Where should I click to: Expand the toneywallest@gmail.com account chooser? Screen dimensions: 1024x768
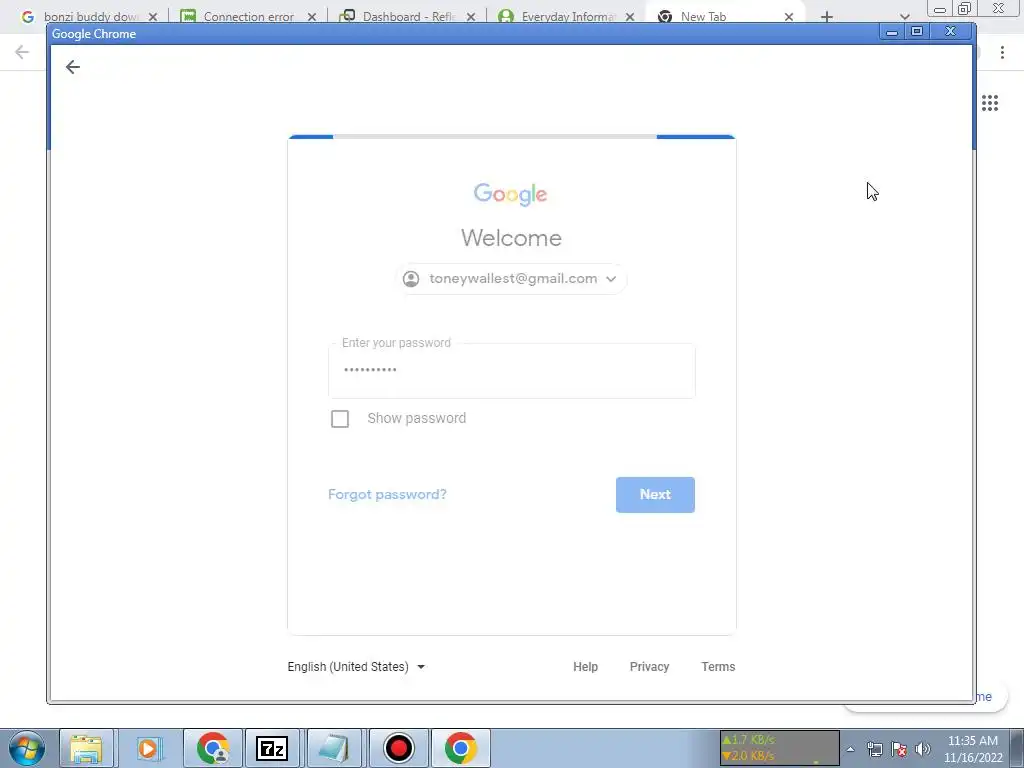[x=511, y=279]
